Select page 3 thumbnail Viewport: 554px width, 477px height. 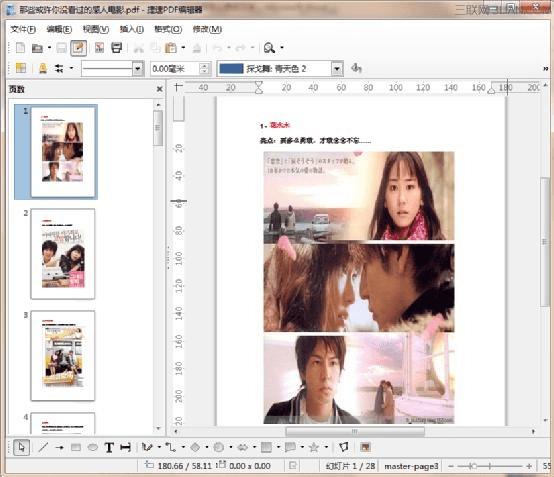(x=63, y=355)
